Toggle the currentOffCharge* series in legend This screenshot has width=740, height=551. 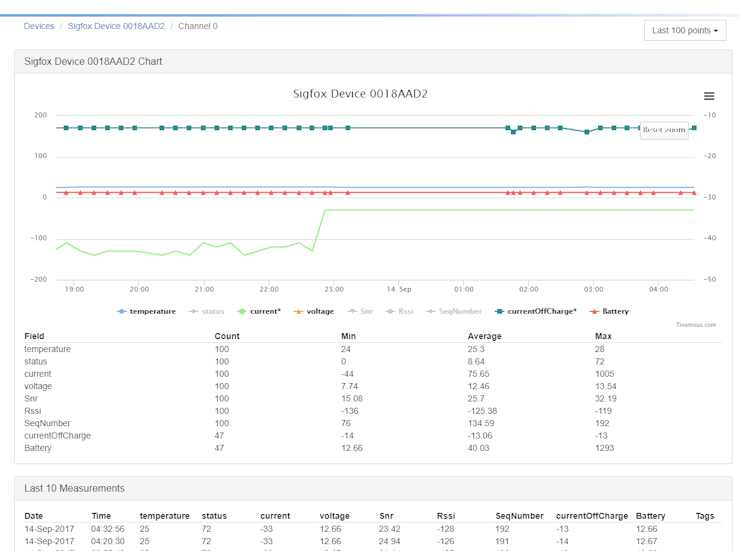click(x=536, y=311)
